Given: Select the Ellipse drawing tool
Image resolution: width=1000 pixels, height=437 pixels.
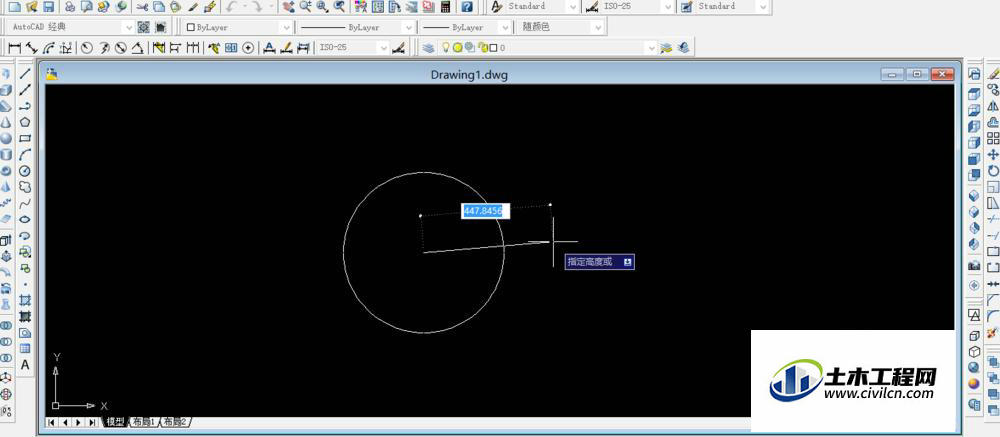Looking at the screenshot, I should pos(25,219).
